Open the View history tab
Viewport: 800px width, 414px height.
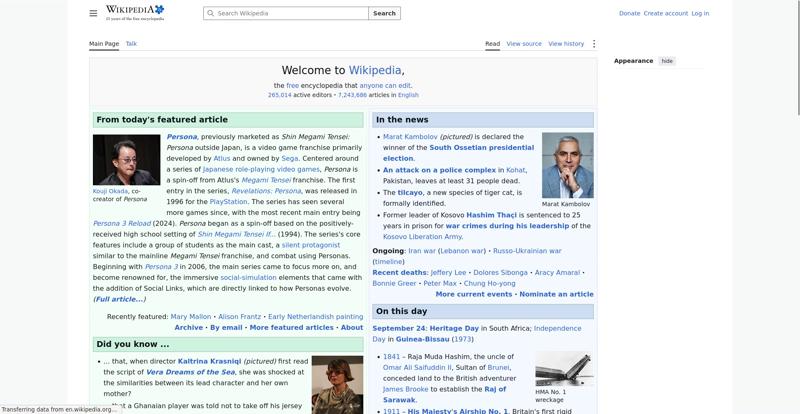click(566, 44)
